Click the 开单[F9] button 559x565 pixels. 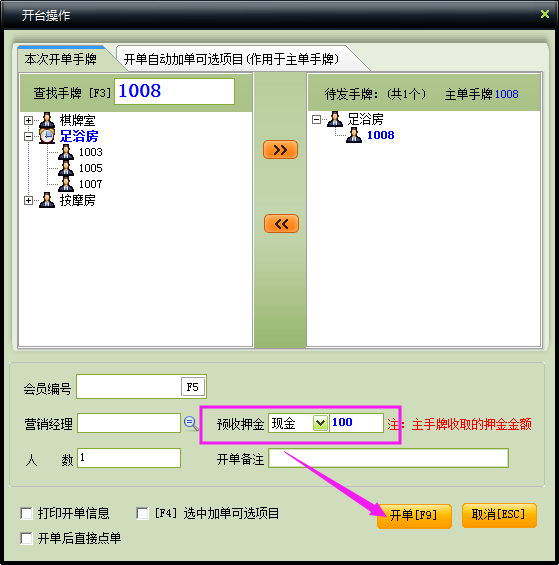click(x=414, y=516)
